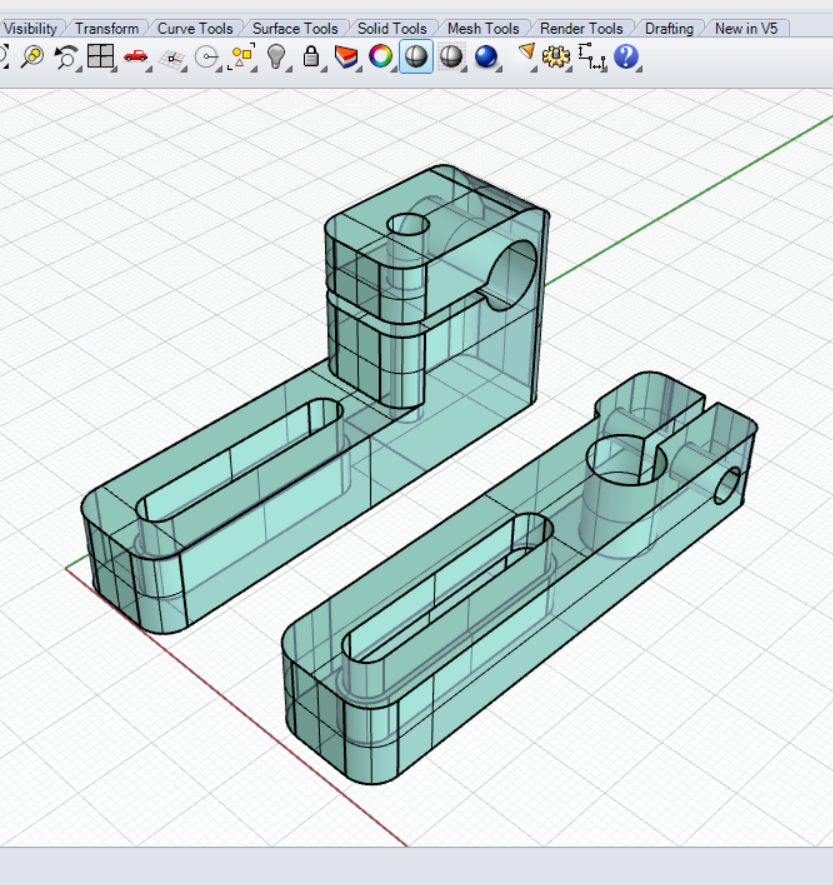Click the dimension annotation icon
Screen dimensions: 833x885
[x=590, y=57]
